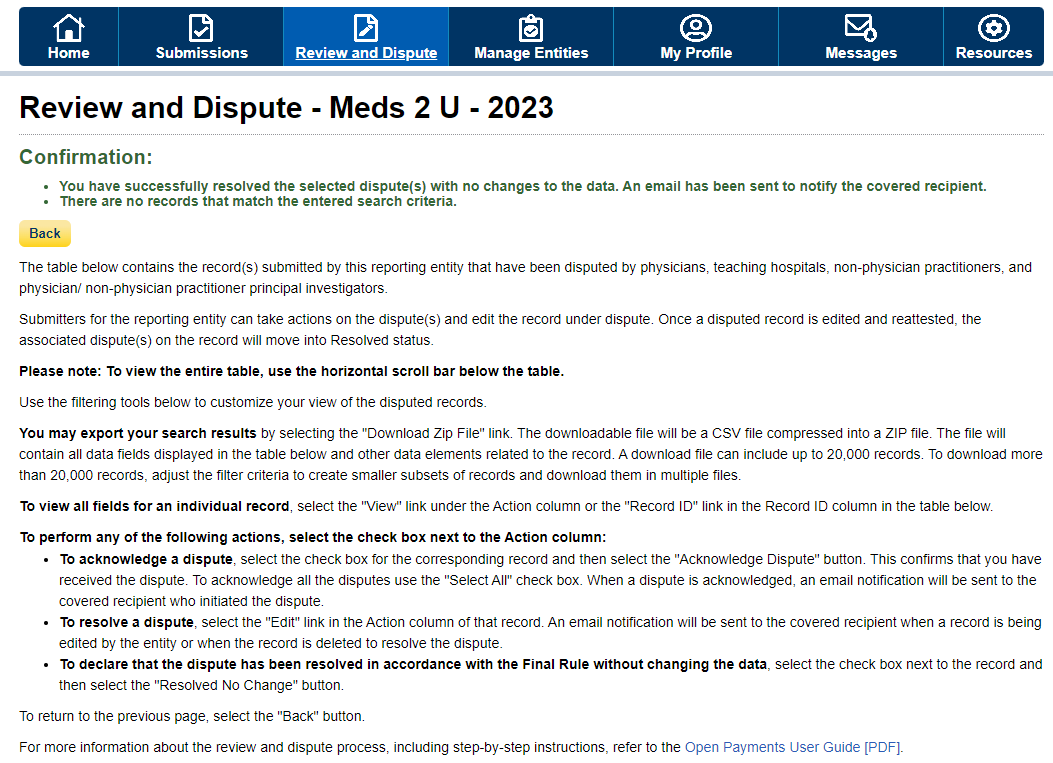Click 'To declare that the dispute has been resolved' text

(x=413, y=664)
